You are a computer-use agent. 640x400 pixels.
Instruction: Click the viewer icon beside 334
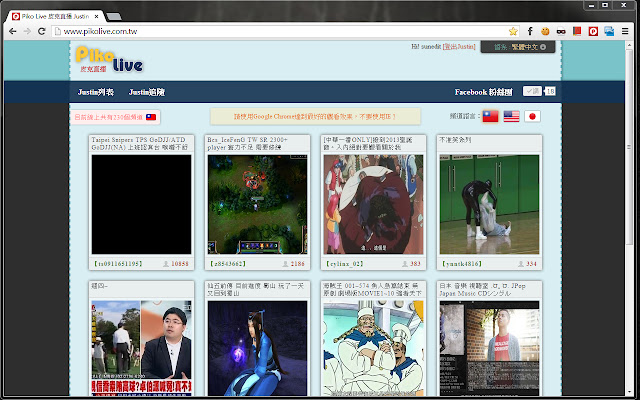[520, 264]
